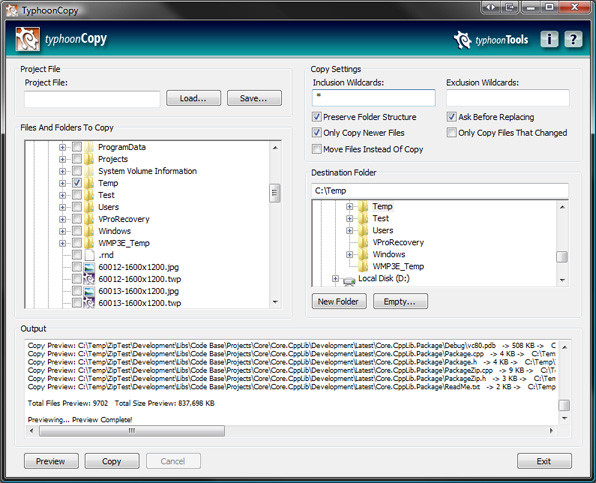Click the Exclusion Wildcards input field
596x483 pixels.
[x=508, y=98]
